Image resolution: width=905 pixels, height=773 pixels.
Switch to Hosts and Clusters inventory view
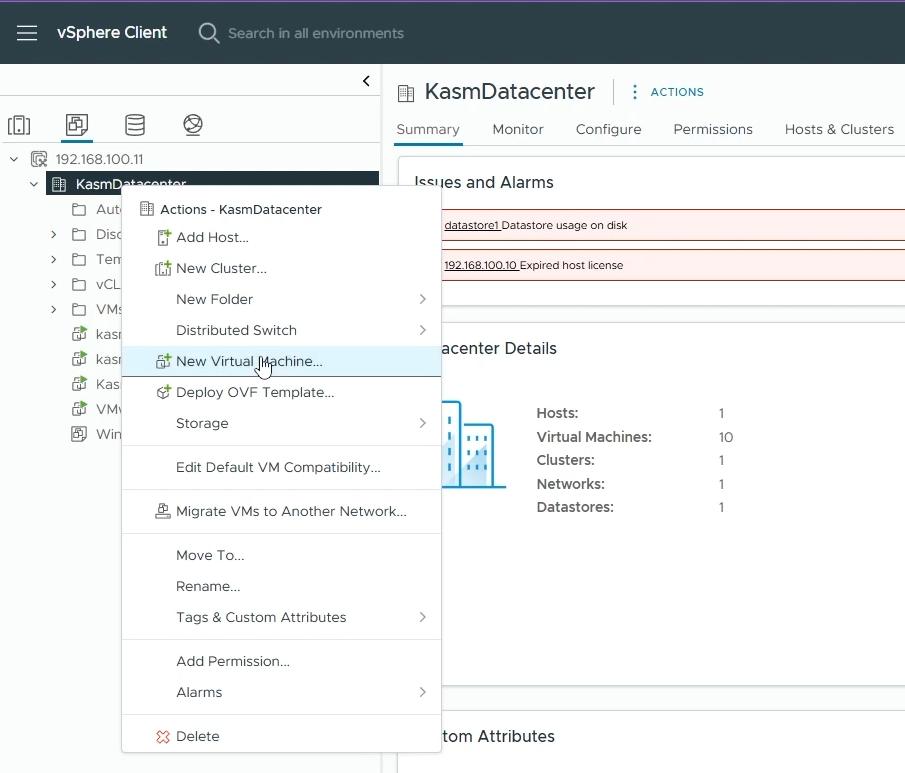point(19,125)
